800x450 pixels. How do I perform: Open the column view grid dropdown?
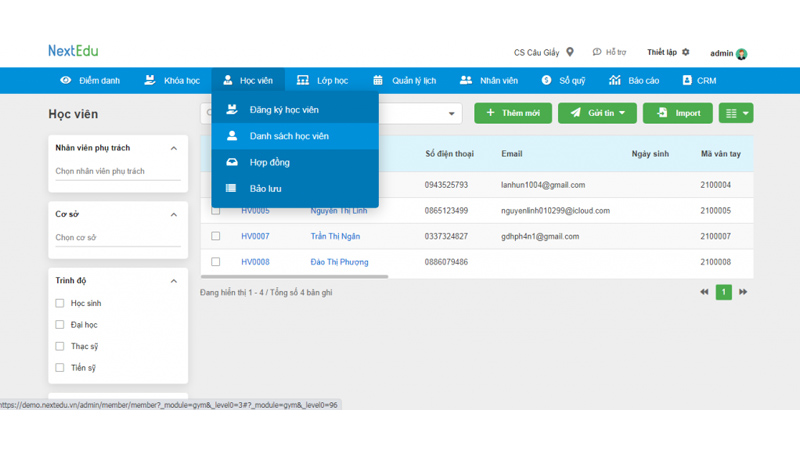pos(736,113)
